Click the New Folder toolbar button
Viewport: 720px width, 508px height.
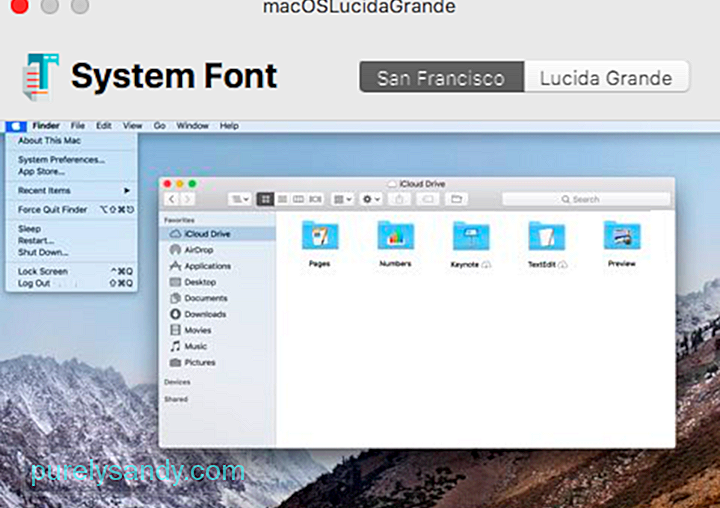[456, 199]
